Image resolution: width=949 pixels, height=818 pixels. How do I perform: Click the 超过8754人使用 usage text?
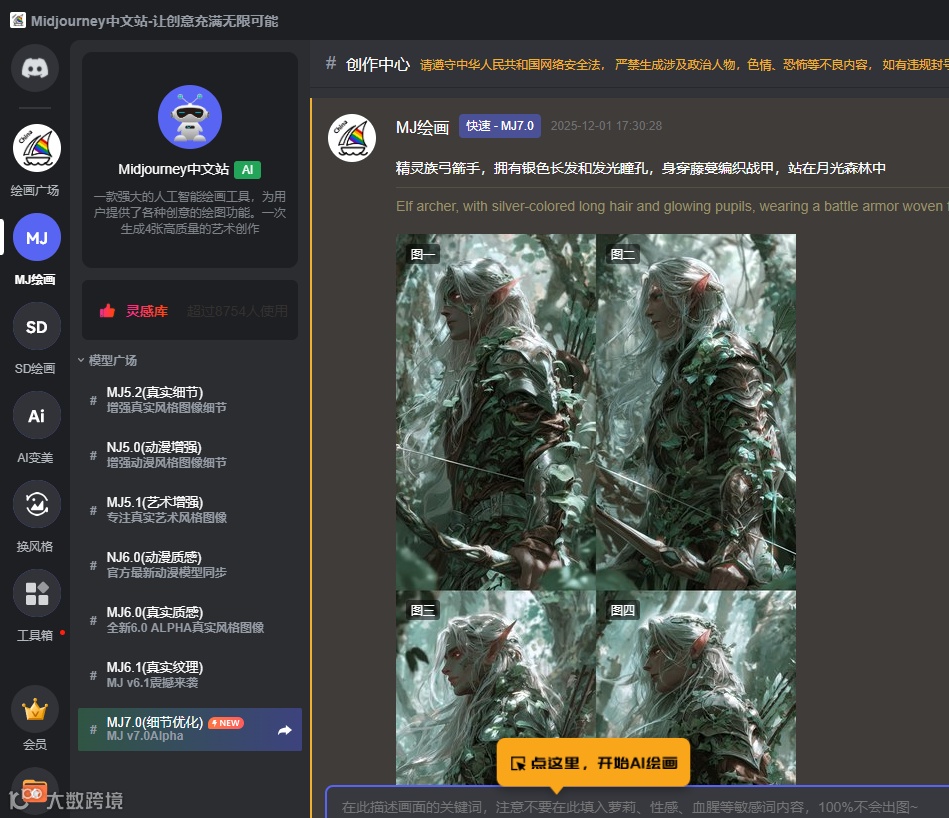pos(237,311)
